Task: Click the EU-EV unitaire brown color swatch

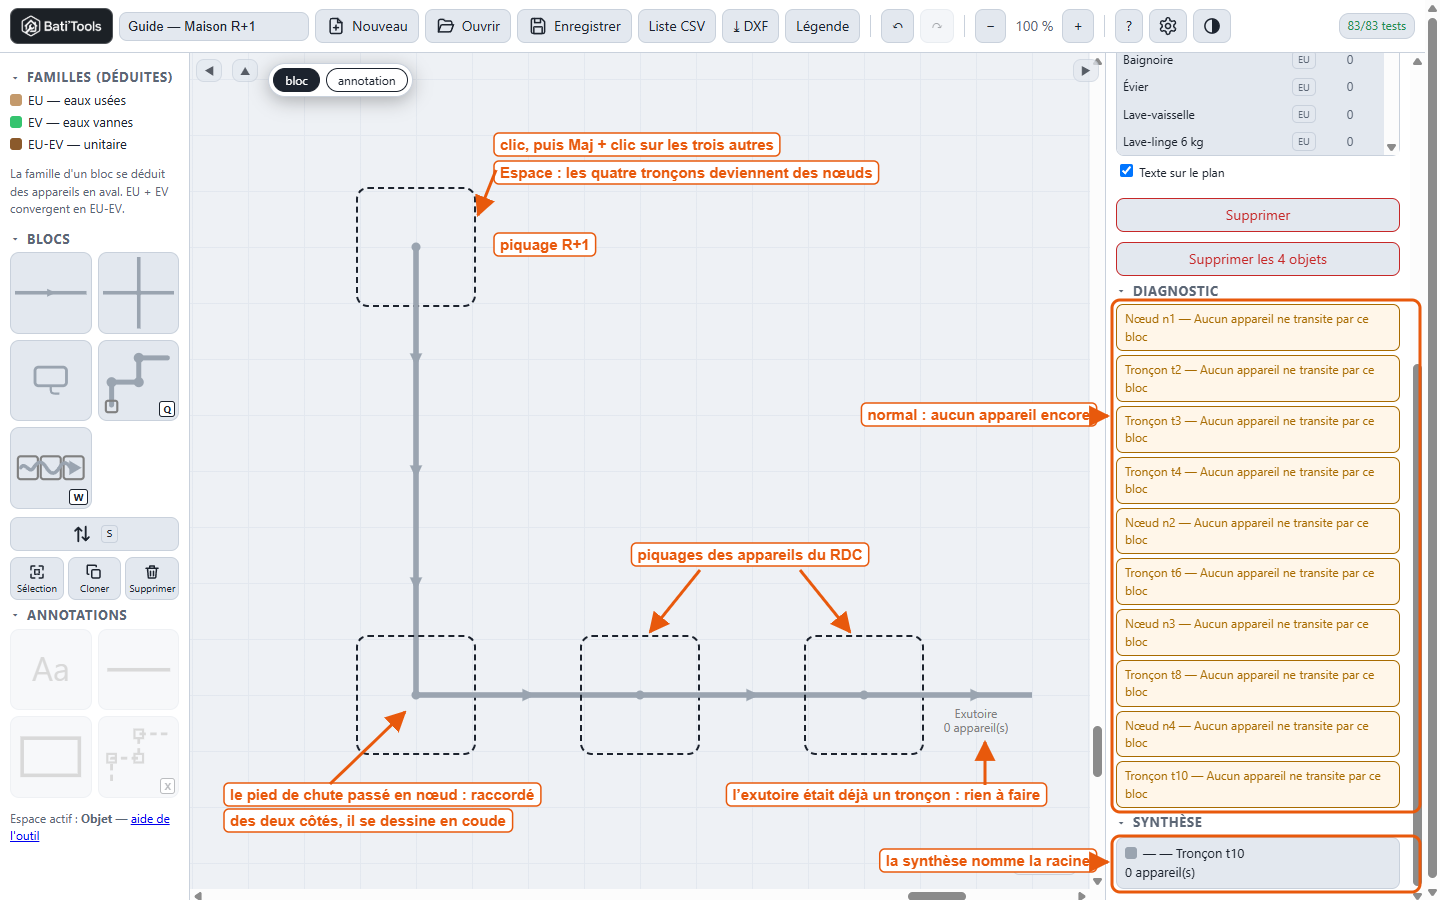Action: 16,144
